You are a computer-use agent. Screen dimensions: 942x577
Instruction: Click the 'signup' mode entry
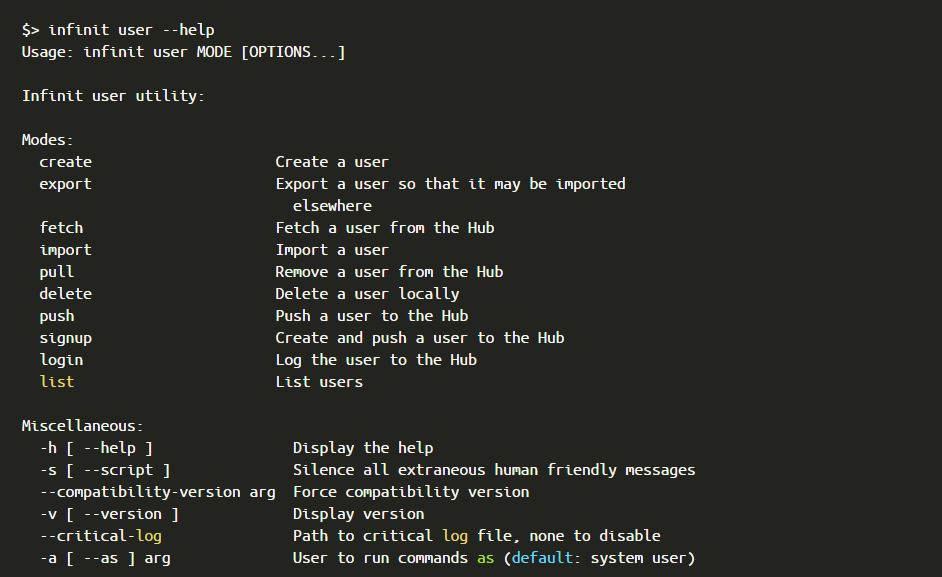click(x=65, y=338)
